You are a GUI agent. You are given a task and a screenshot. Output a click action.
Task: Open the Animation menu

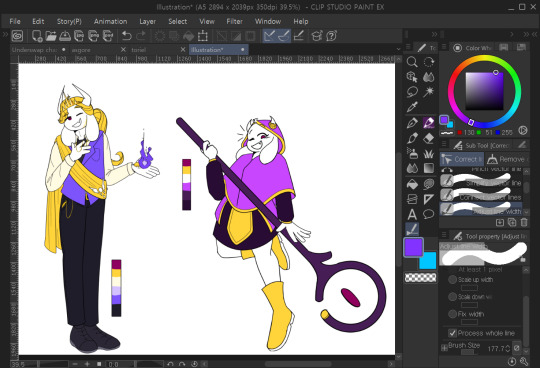110,21
